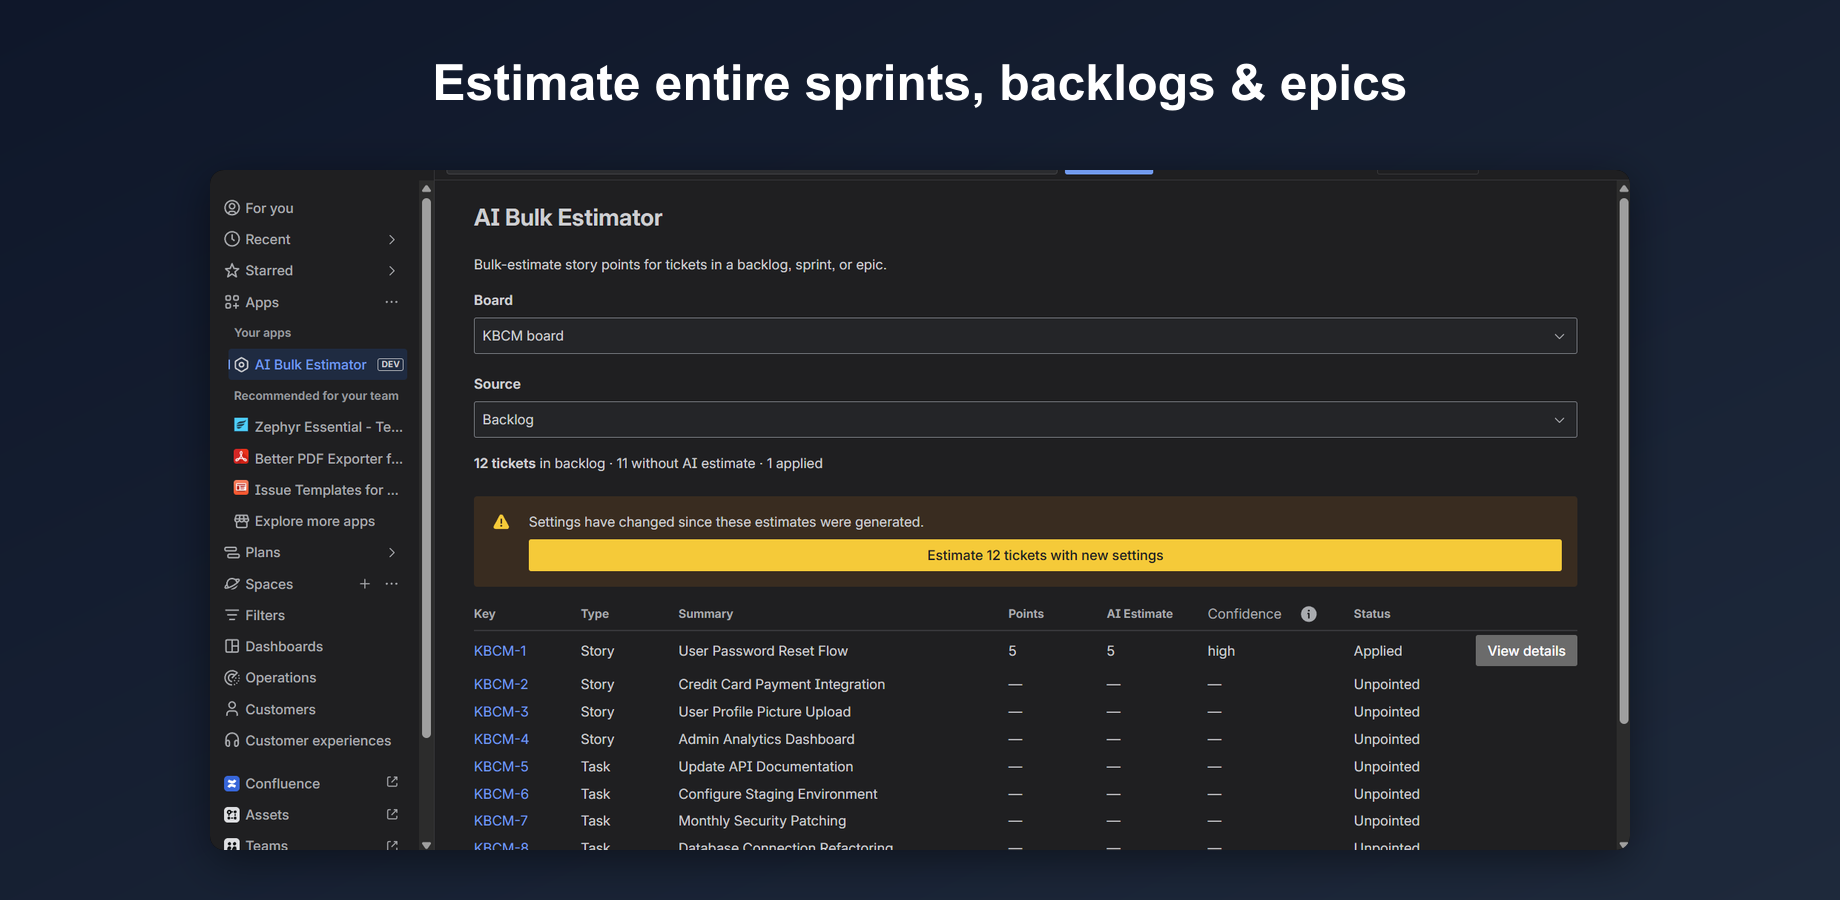The height and width of the screenshot is (900, 1840).
Task: Add a new space with plus icon
Action: 365,584
